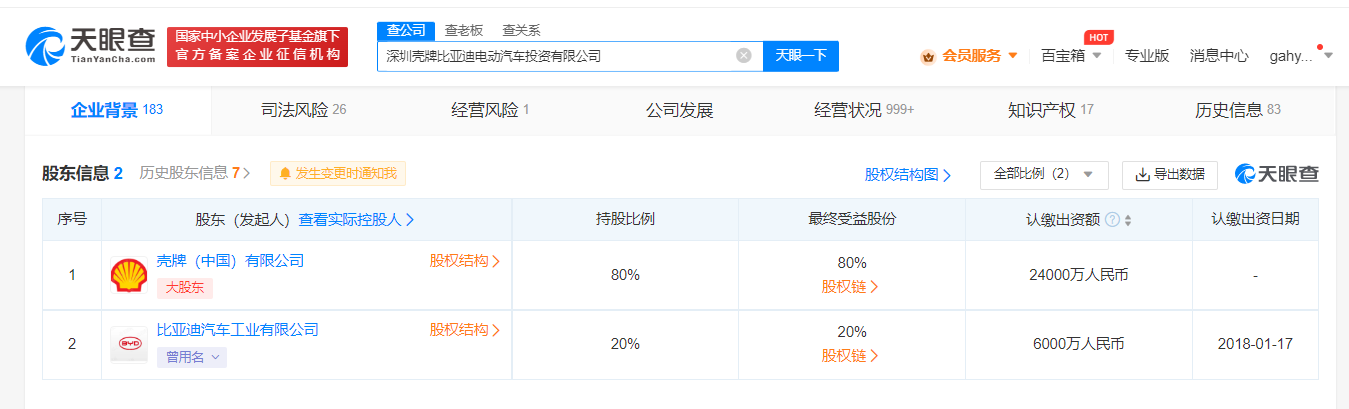
Task: Click the crown icon beside 会员服务
Action: 928,56
